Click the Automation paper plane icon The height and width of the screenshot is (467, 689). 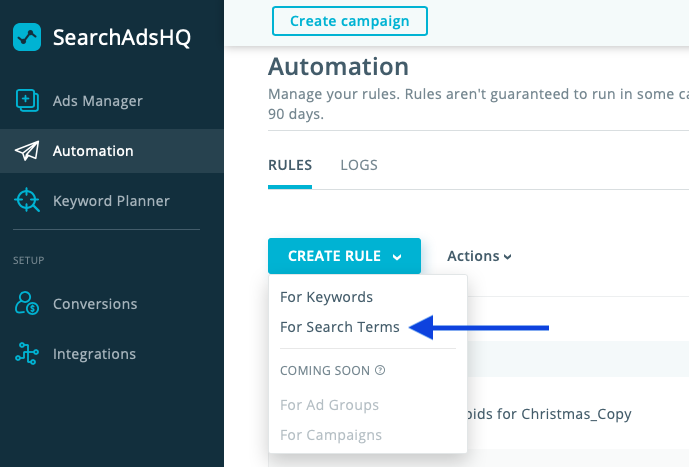pyautogui.click(x=27, y=151)
